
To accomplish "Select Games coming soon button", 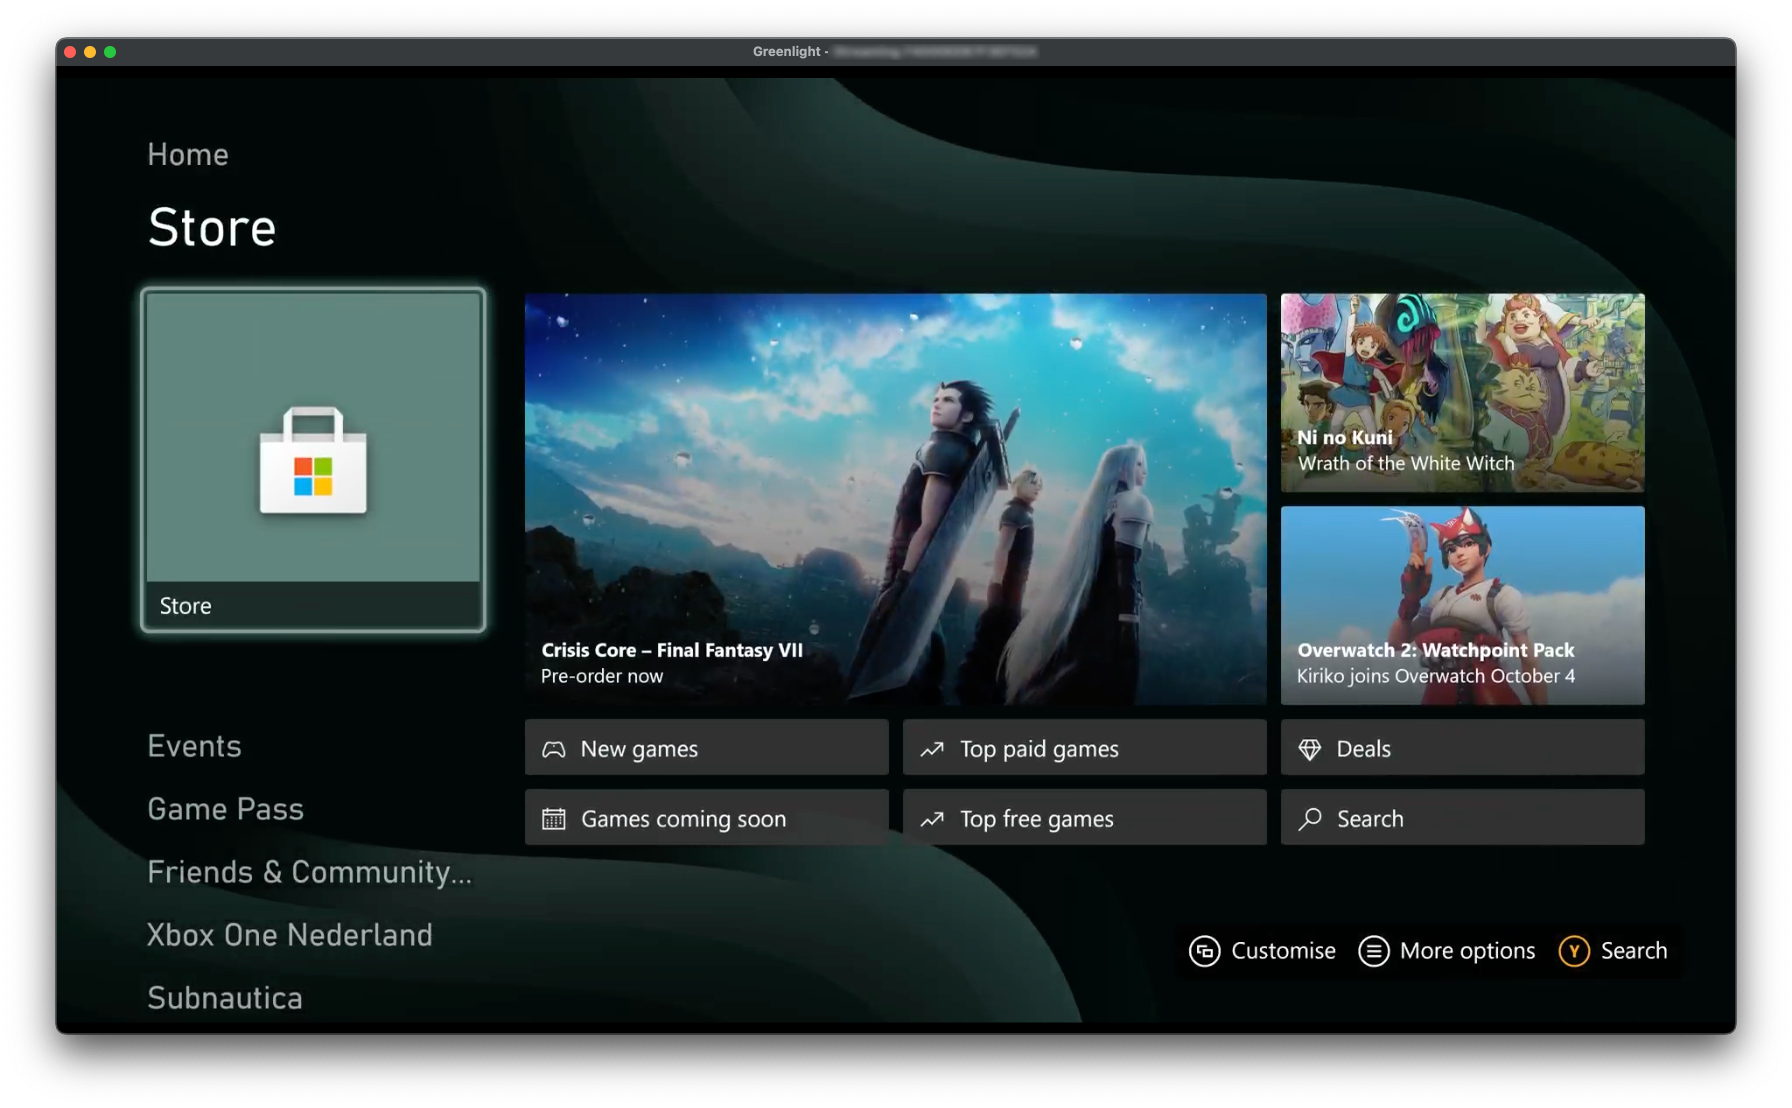I will [706, 818].
